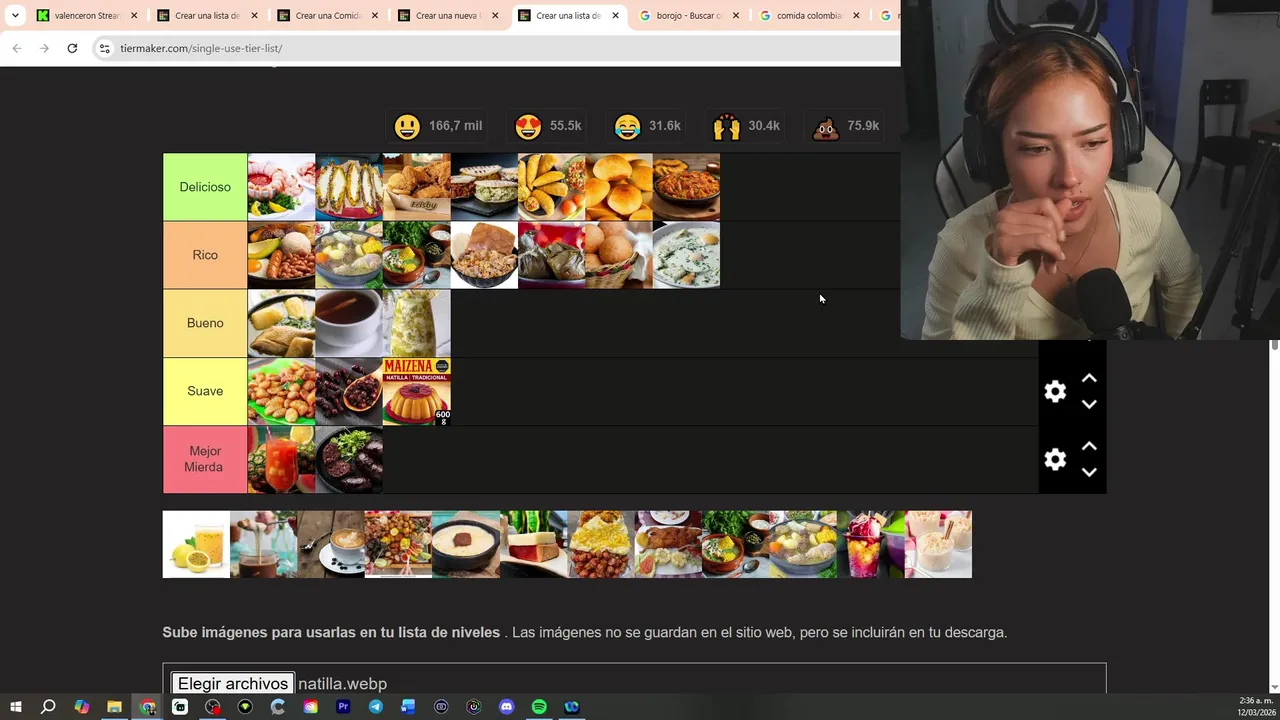Go forward with the browser forward arrow
1280x720 pixels.
[44, 48]
